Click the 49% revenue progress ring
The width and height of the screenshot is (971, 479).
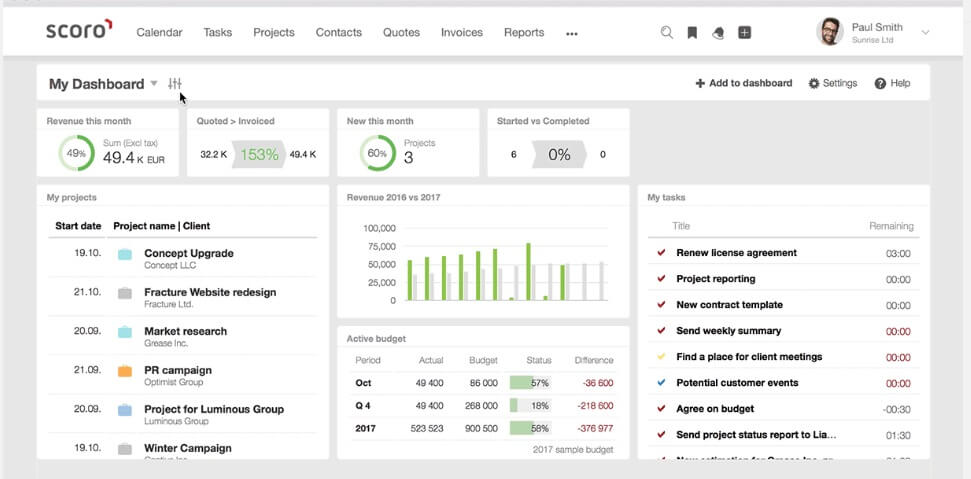coord(77,153)
